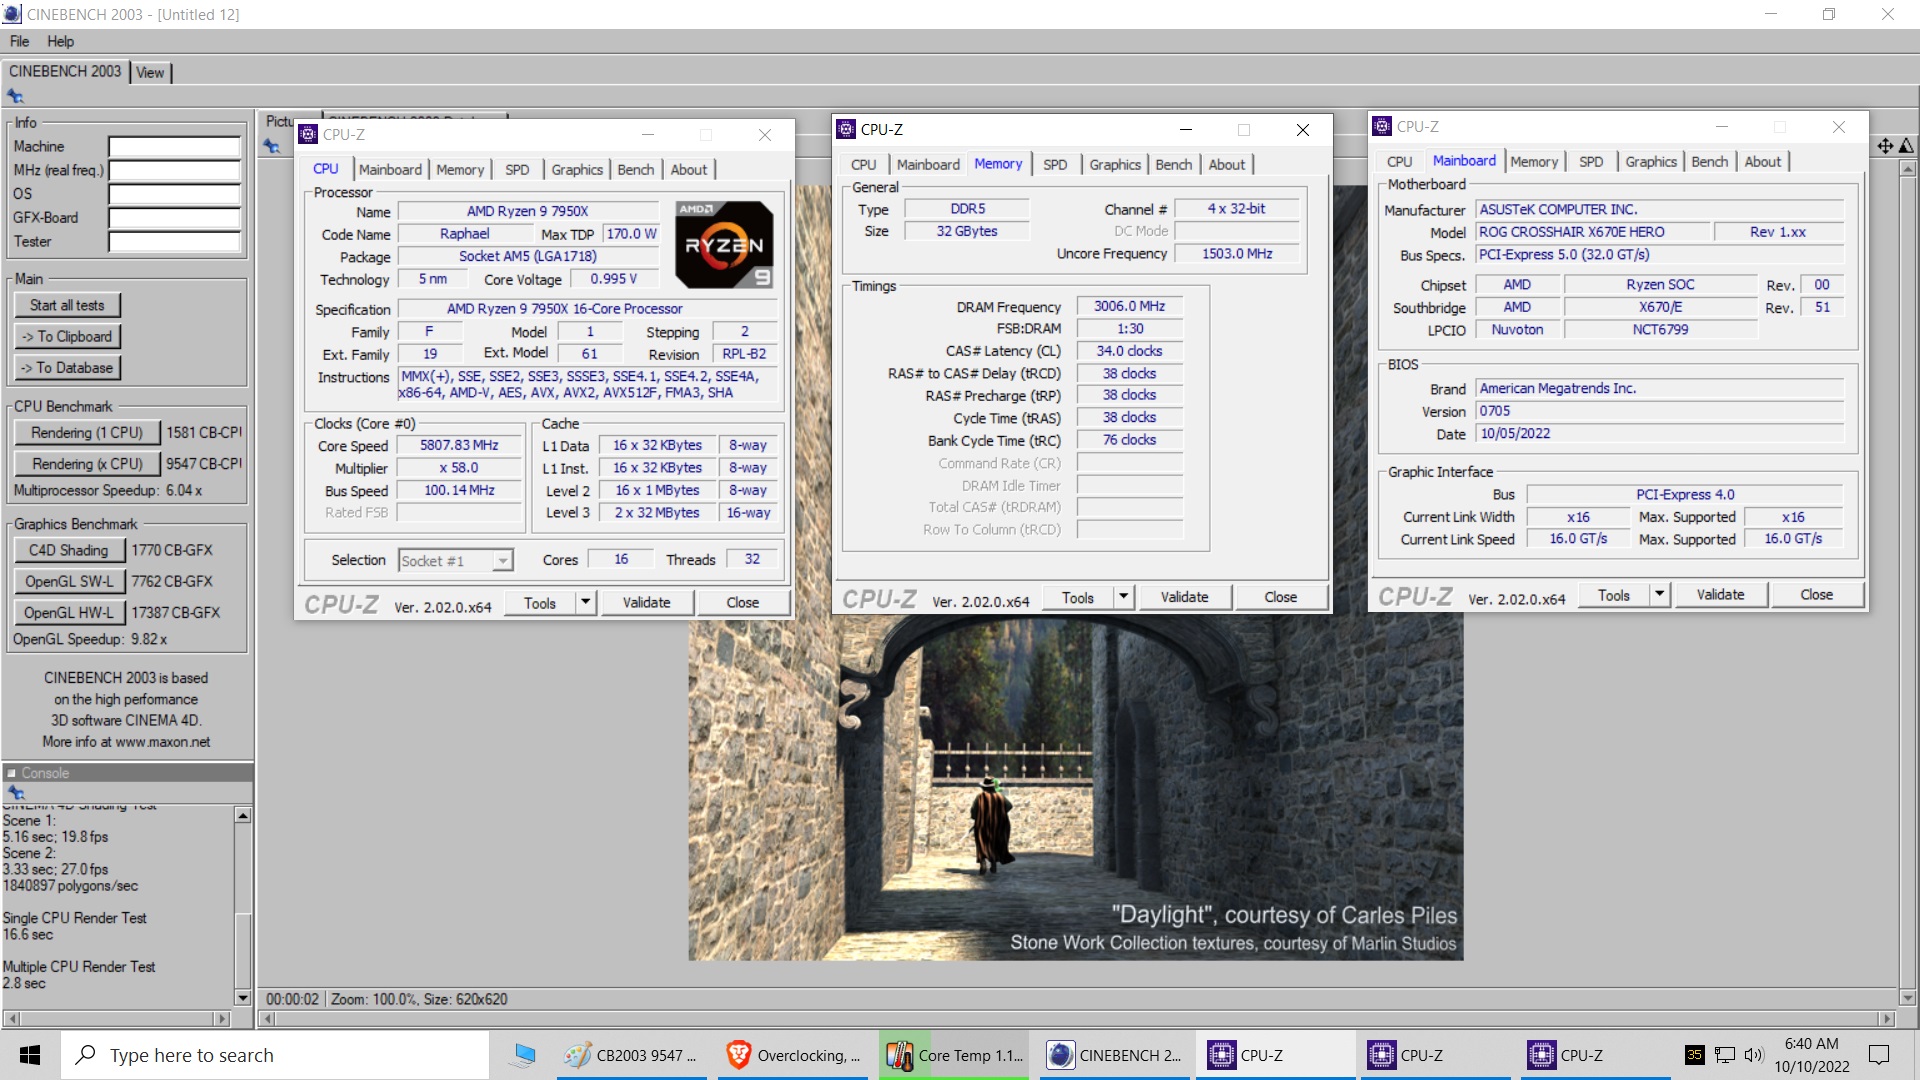Screen dimensions: 1920x1080
Task: Click the temperature 35 tray icon
Action: (1694, 1055)
